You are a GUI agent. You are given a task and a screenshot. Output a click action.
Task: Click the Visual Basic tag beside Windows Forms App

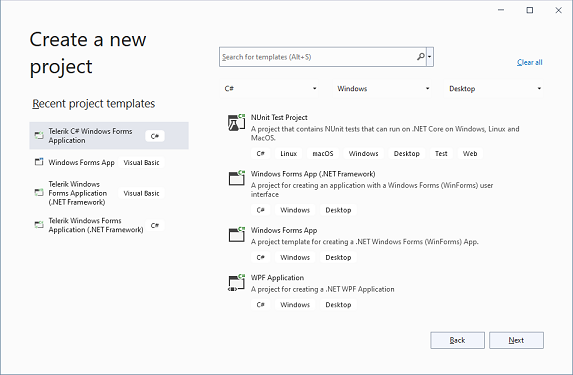point(141,163)
